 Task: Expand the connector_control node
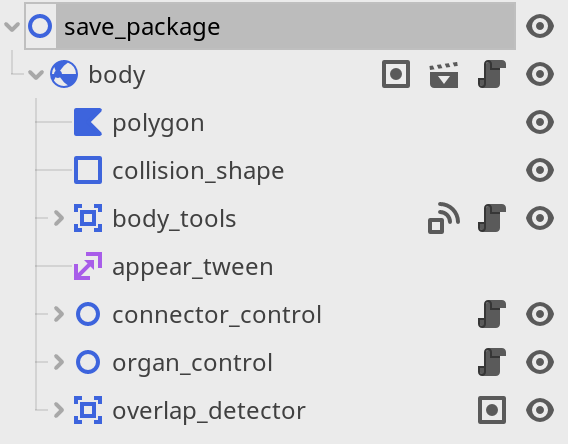pyautogui.click(x=59, y=314)
